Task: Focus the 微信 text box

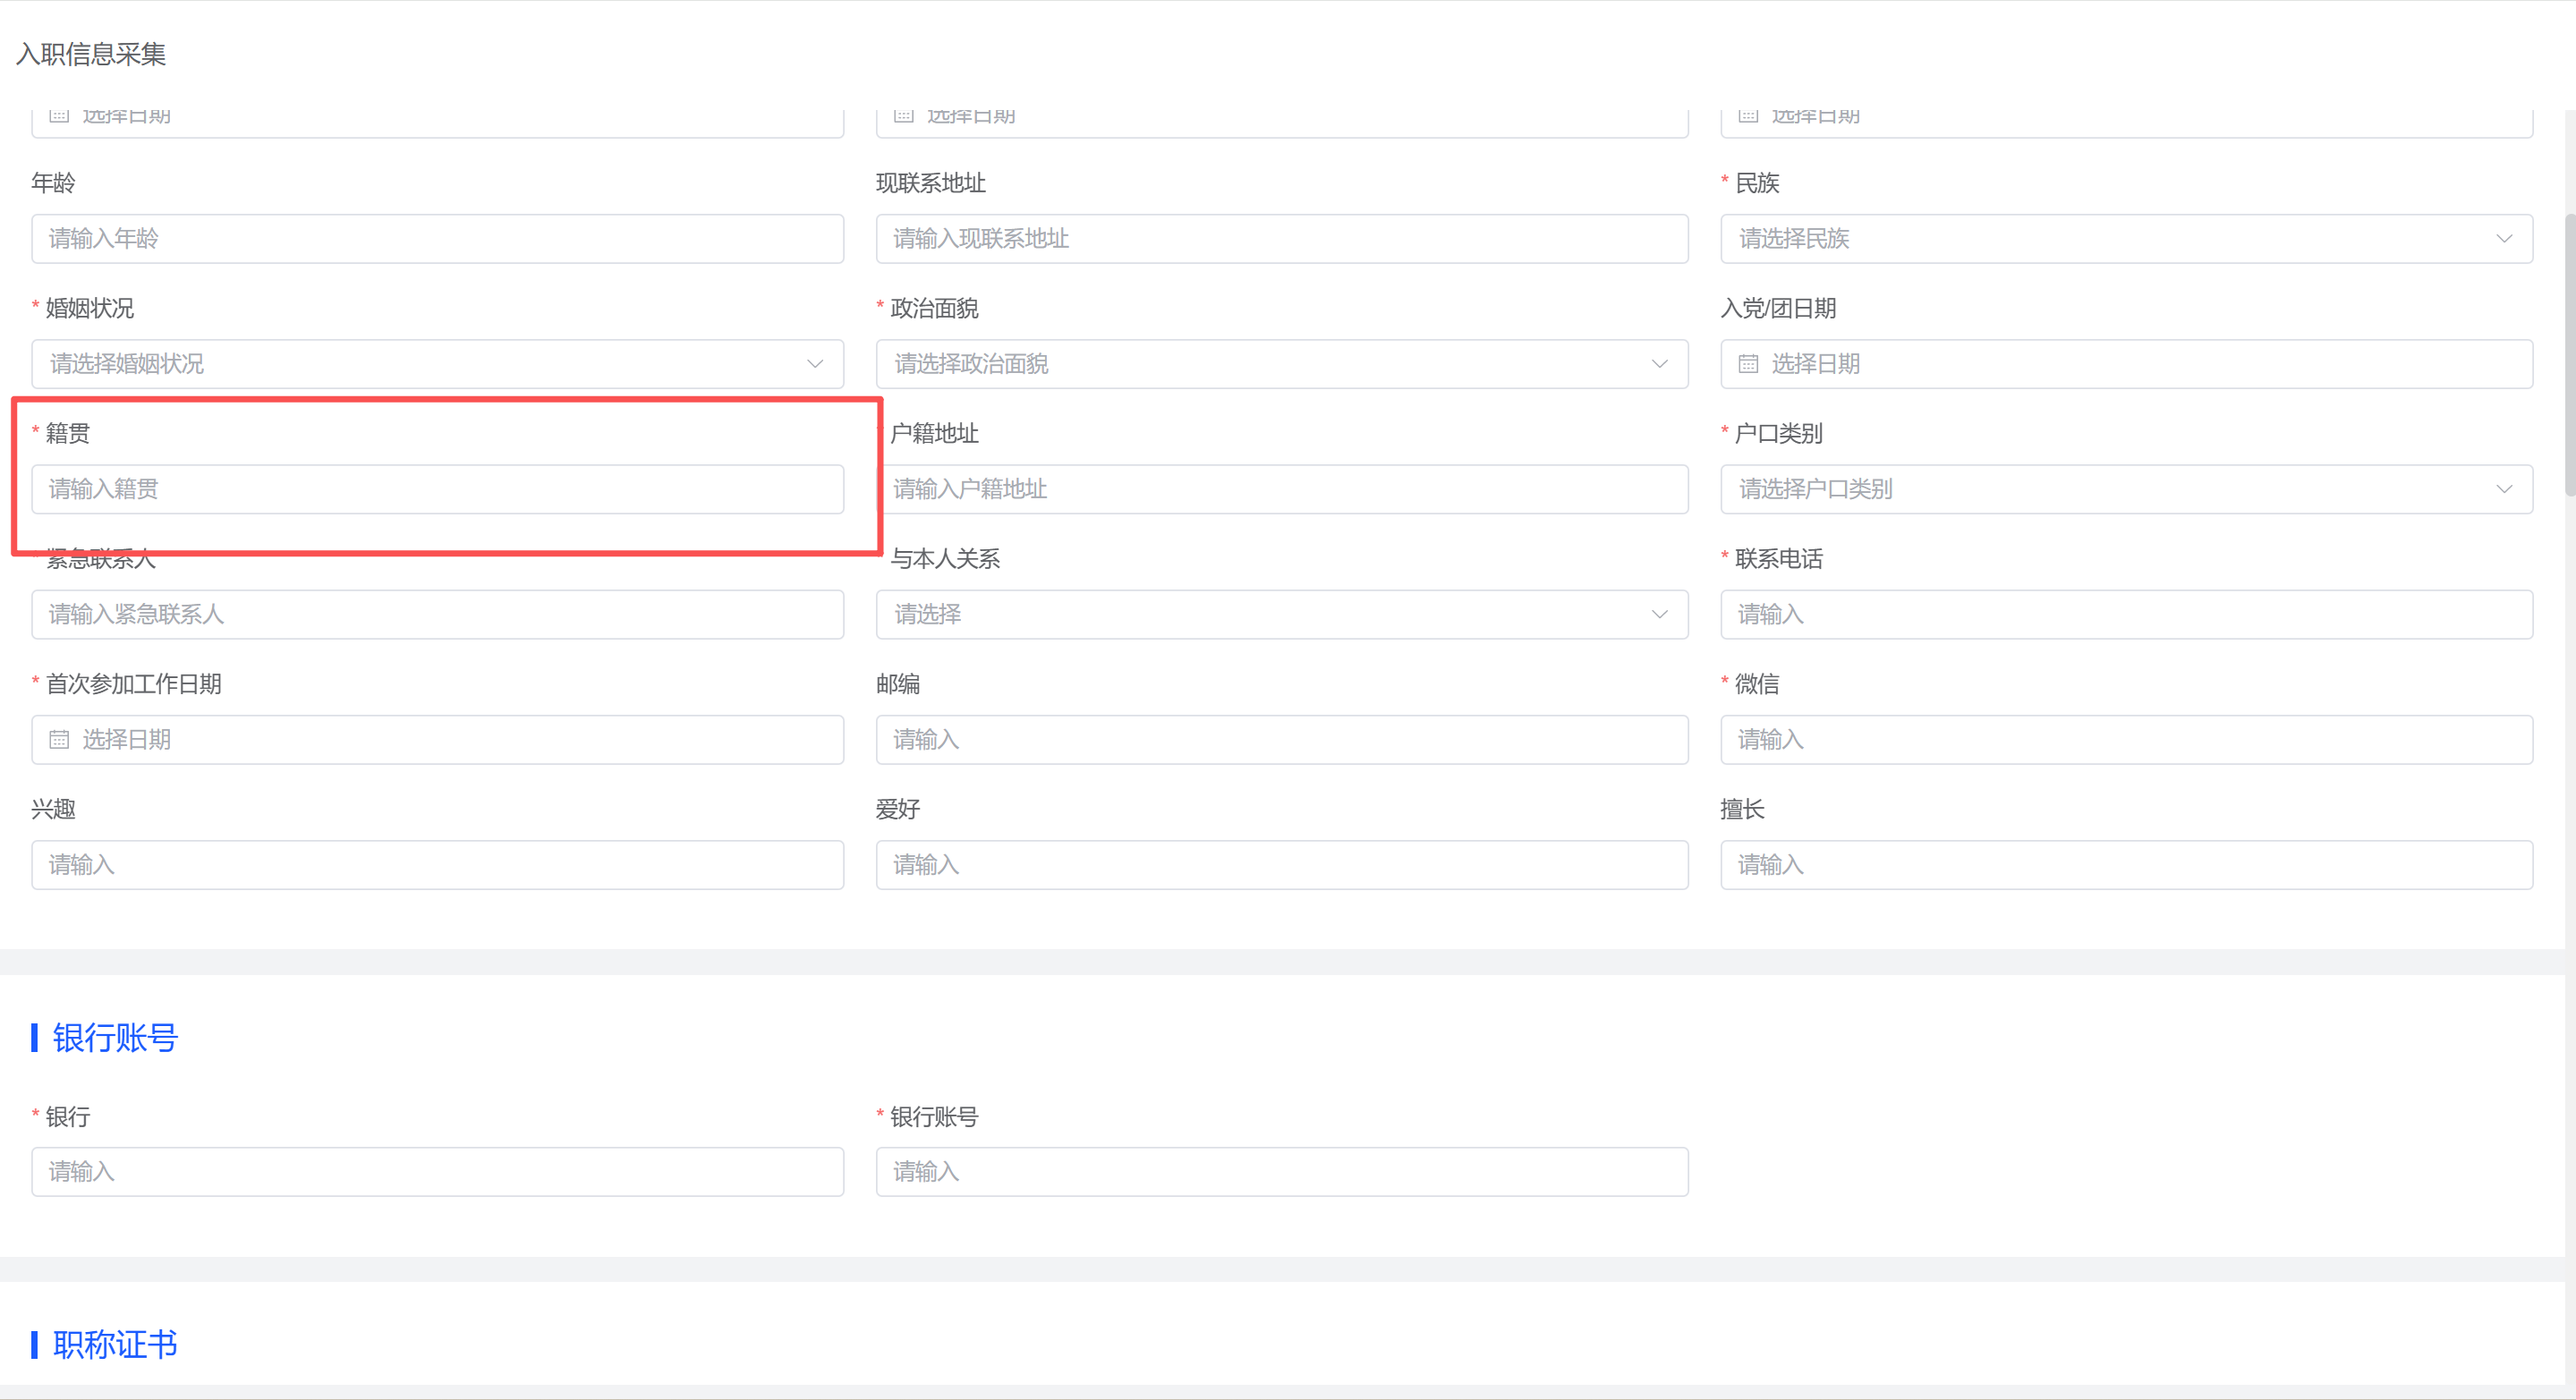Action: [2125, 739]
